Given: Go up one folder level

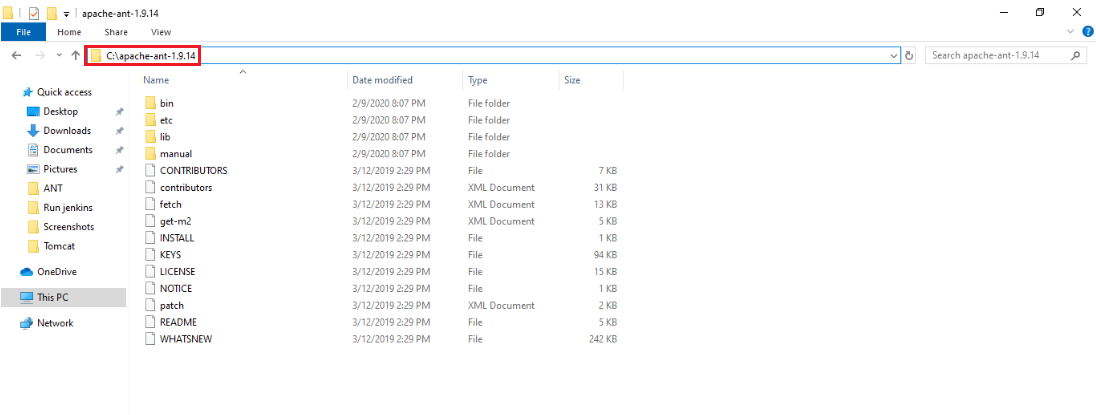Looking at the screenshot, I should pos(75,56).
